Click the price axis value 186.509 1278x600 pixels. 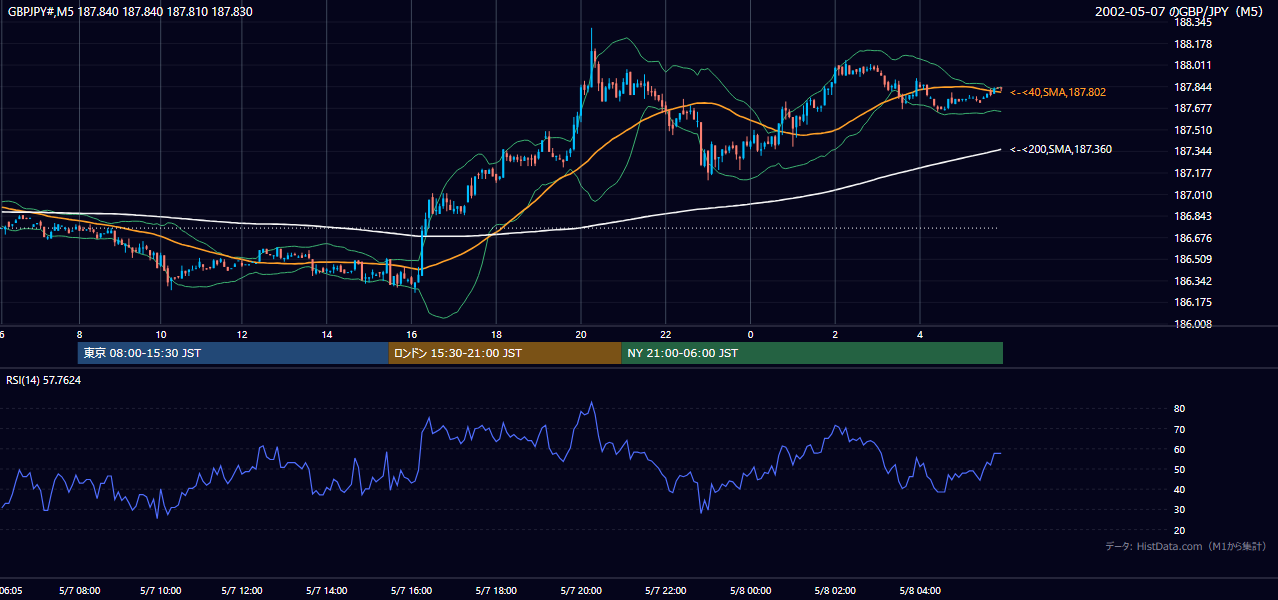coord(1193,259)
